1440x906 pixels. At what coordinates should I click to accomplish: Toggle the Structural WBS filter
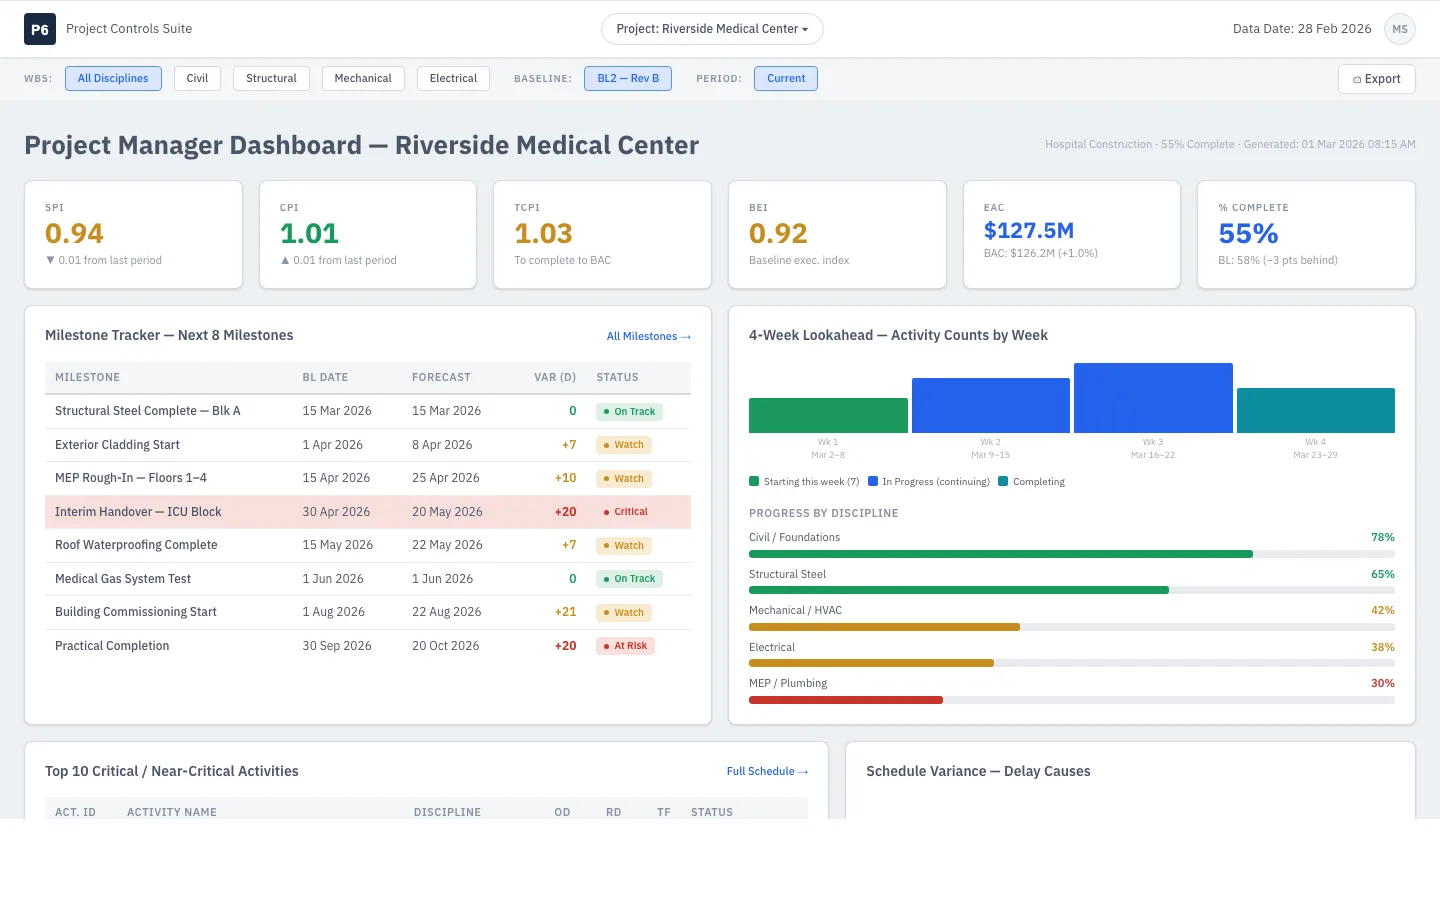click(x=271, y=78)
